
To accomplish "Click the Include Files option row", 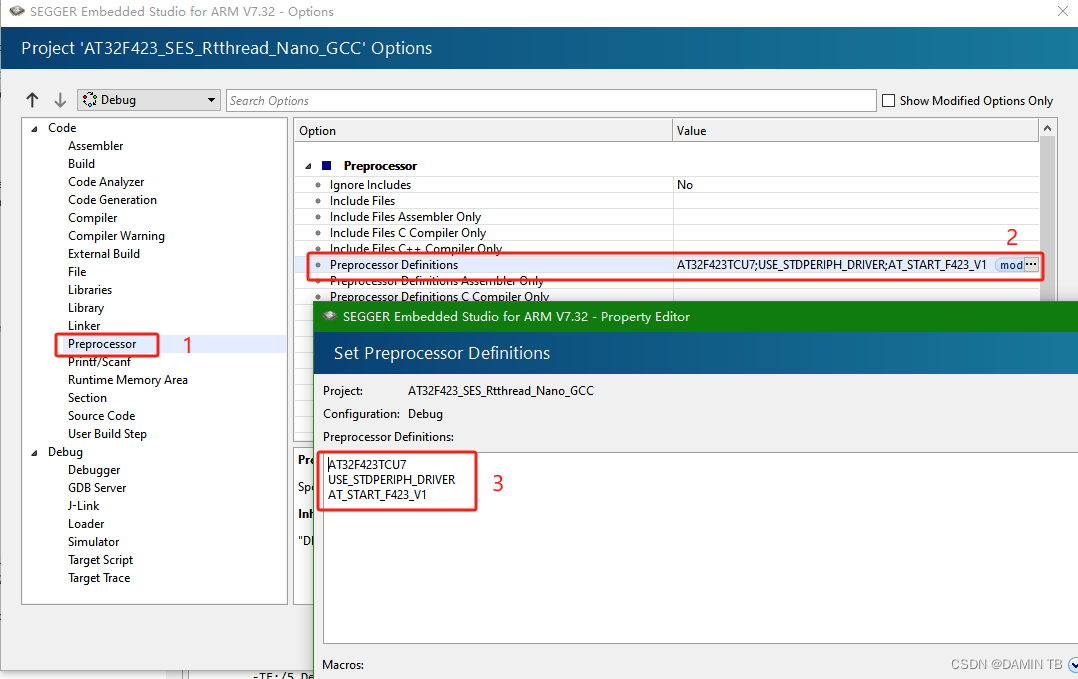I will point(667,201).
